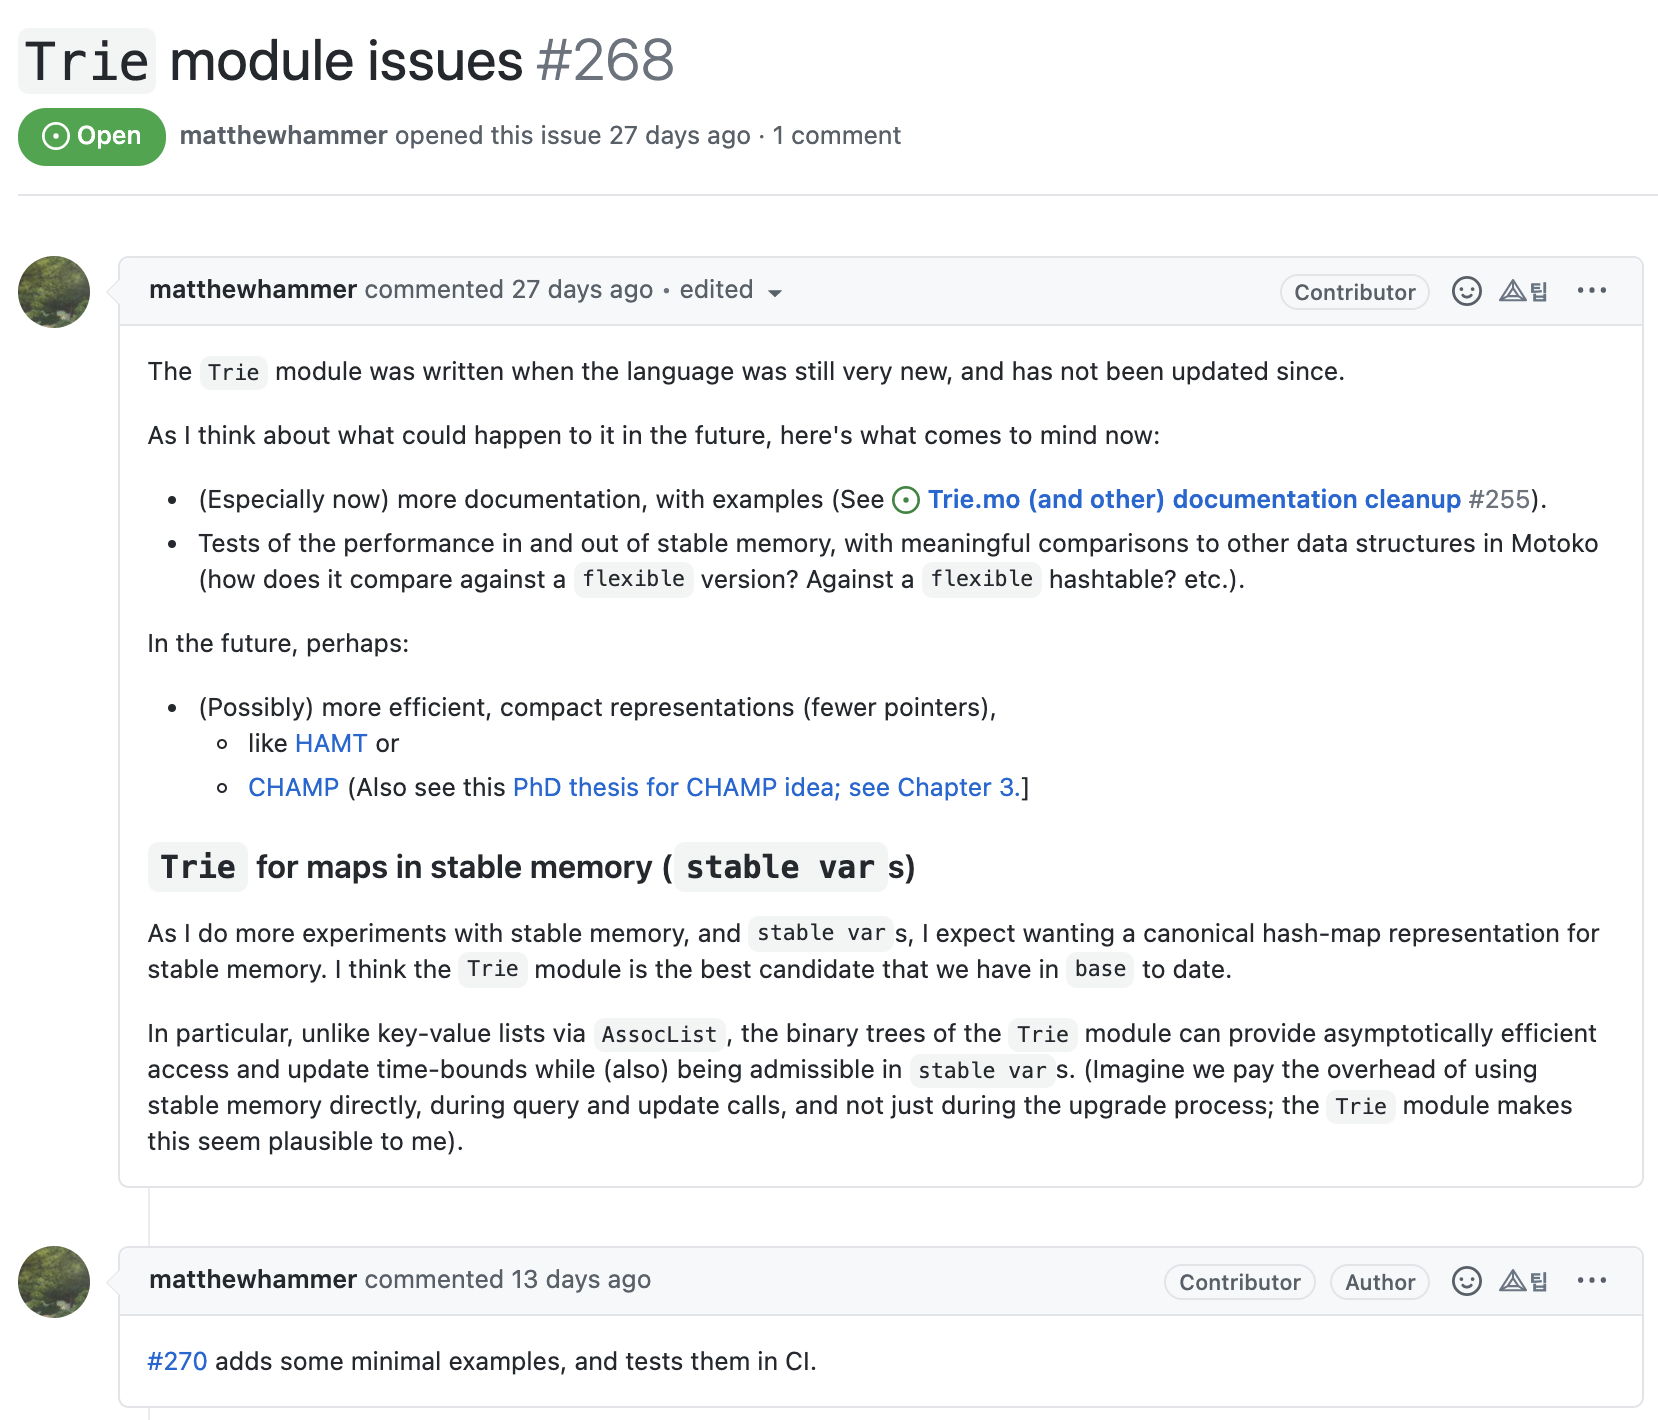1658x1420 pixels.
Task: Open the CHAMP link
Action: 293,787
